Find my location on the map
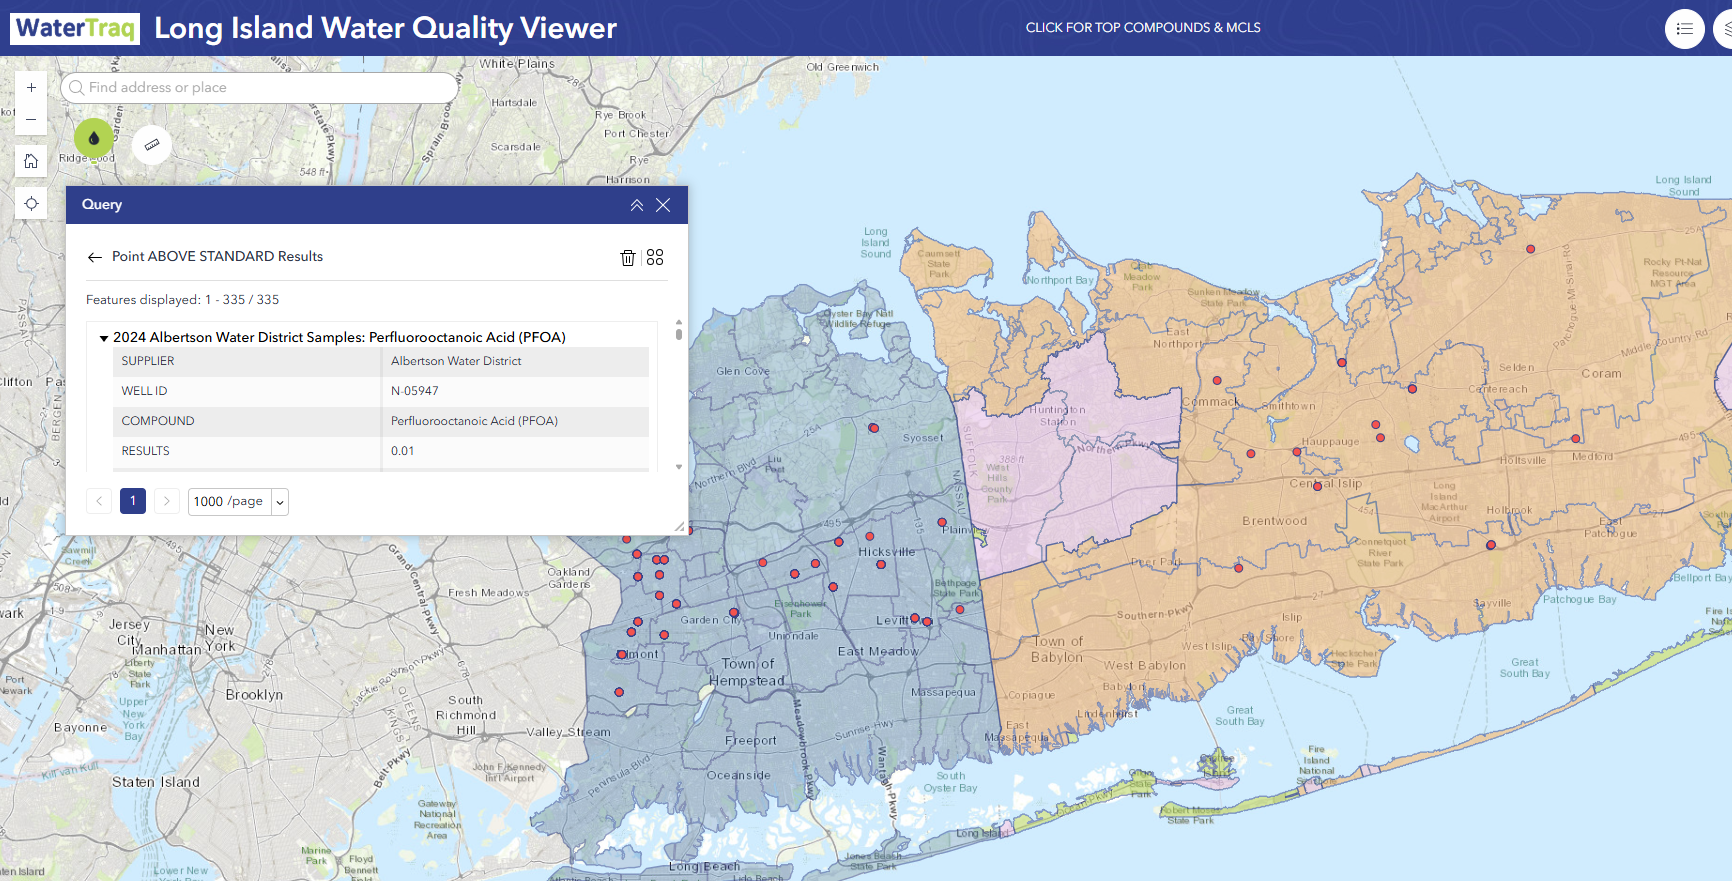This screenshot has width=1732, height=881. [x=31, y=203]
